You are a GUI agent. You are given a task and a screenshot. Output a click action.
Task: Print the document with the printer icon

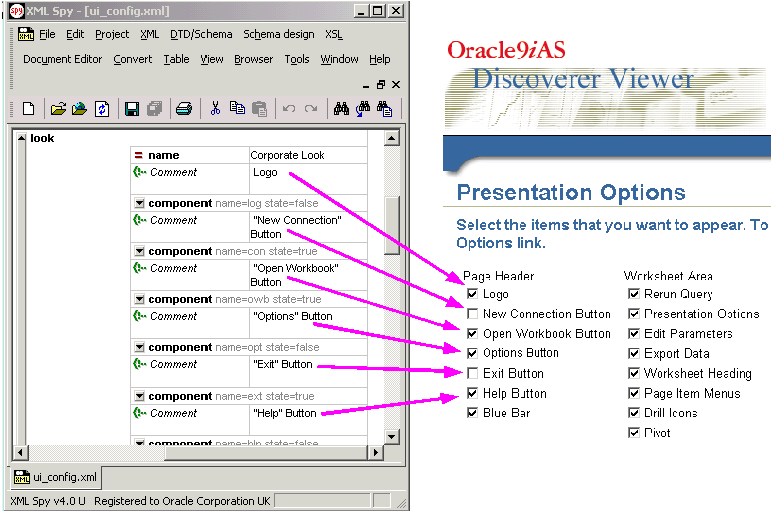184,108
